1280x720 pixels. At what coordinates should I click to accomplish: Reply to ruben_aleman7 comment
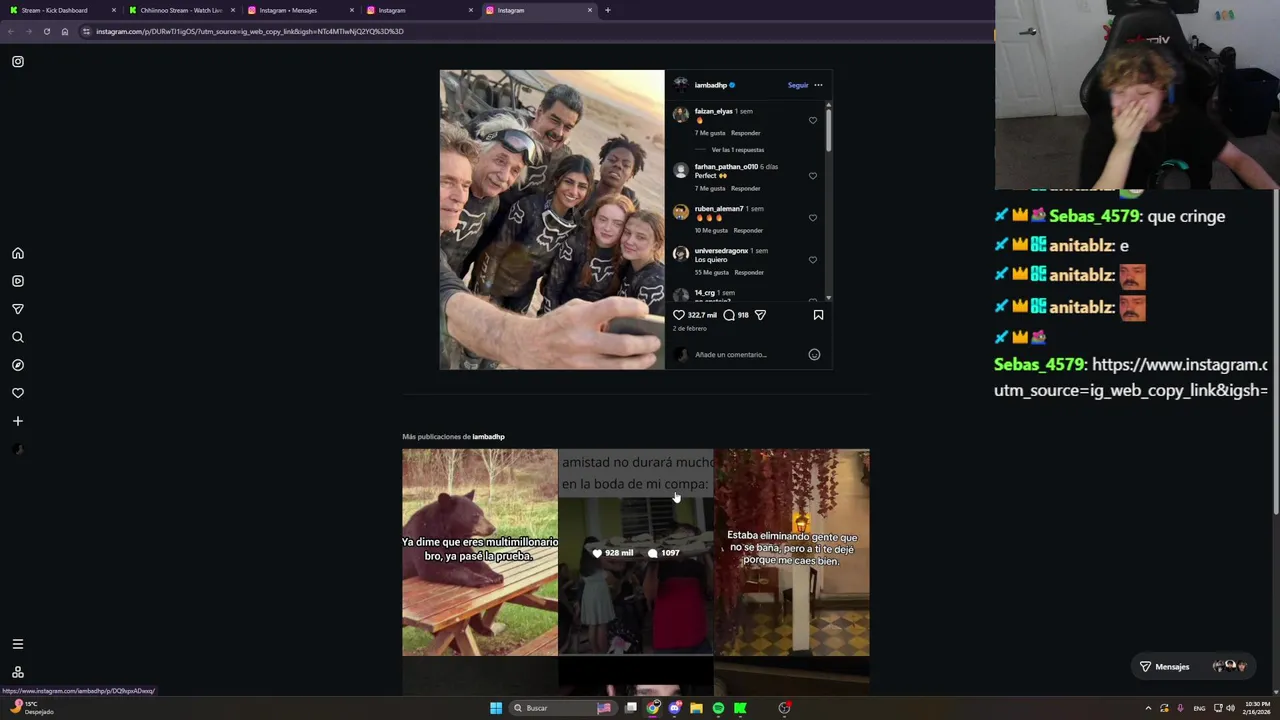click(x=748, y=230)
